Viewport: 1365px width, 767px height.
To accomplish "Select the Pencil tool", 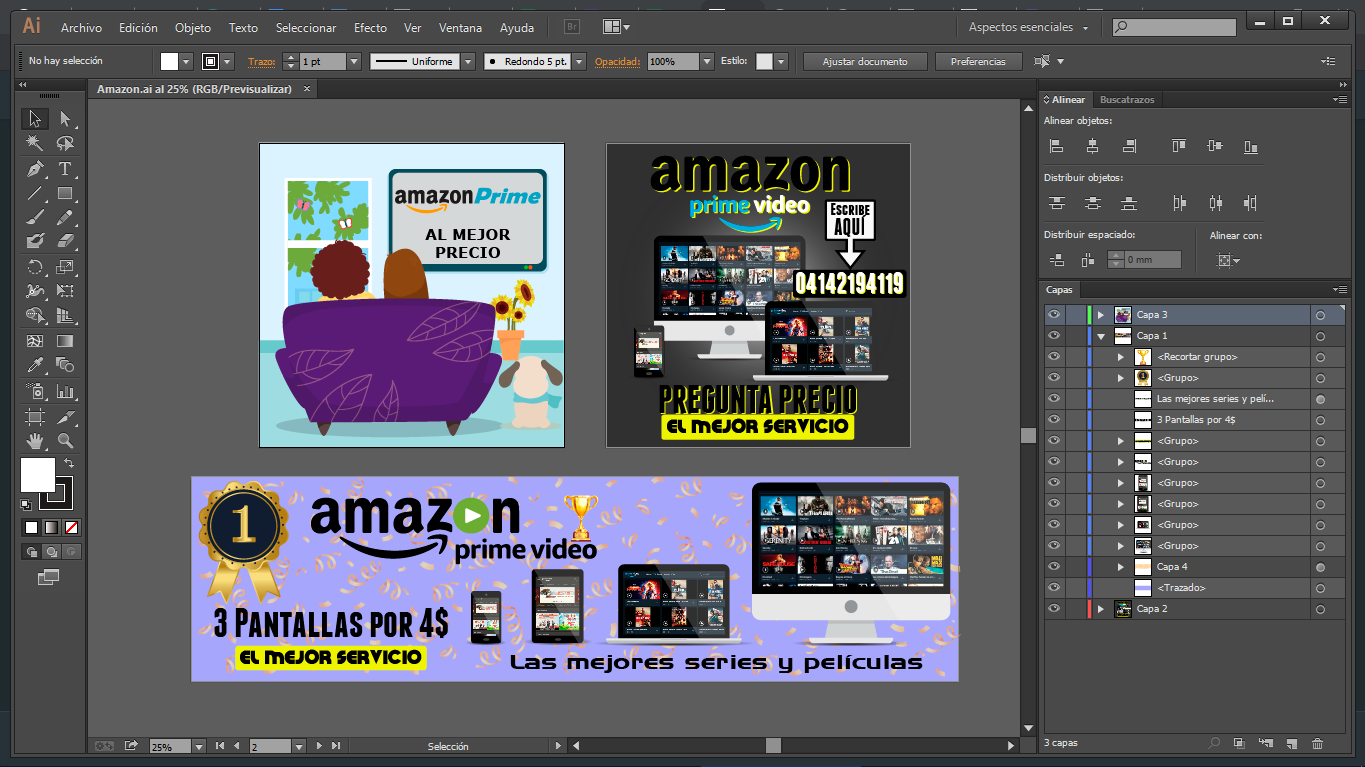I will pyautogui.click(x=65, y=217).
